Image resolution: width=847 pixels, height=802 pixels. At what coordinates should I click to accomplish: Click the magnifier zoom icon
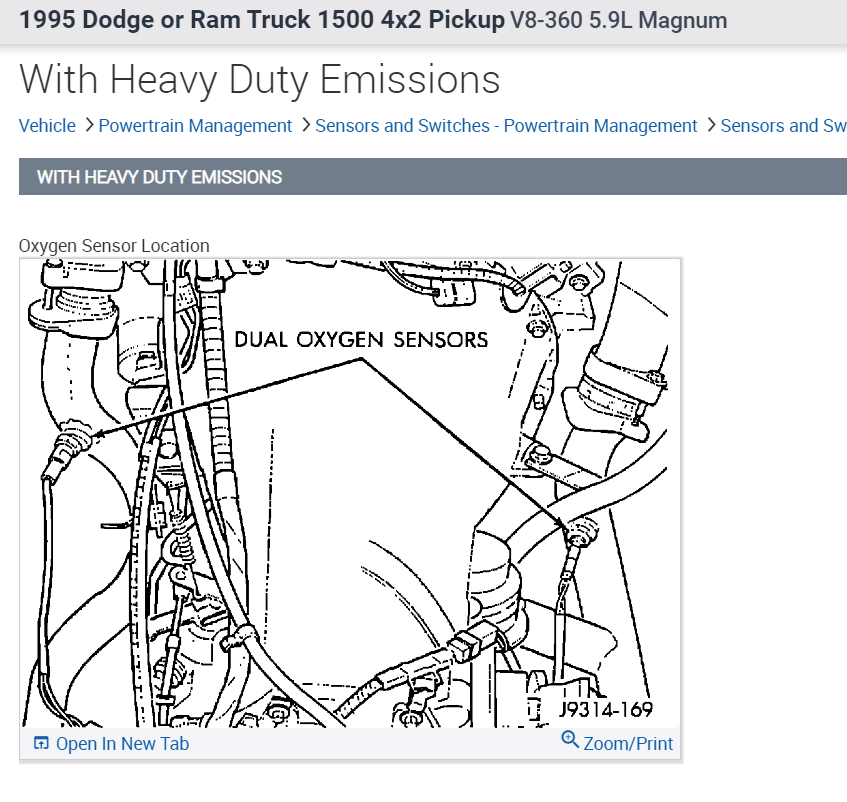pyautogui.click(x=570, y=739)
